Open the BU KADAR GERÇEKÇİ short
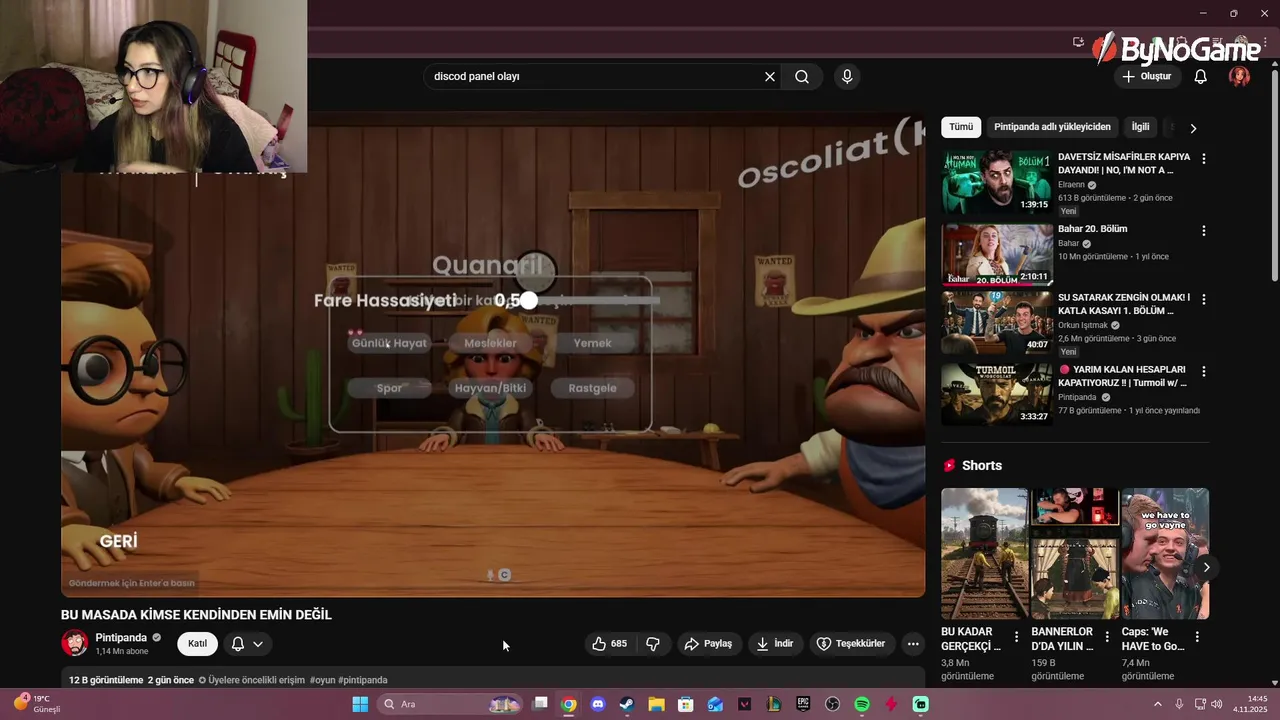 coord(984,553)
